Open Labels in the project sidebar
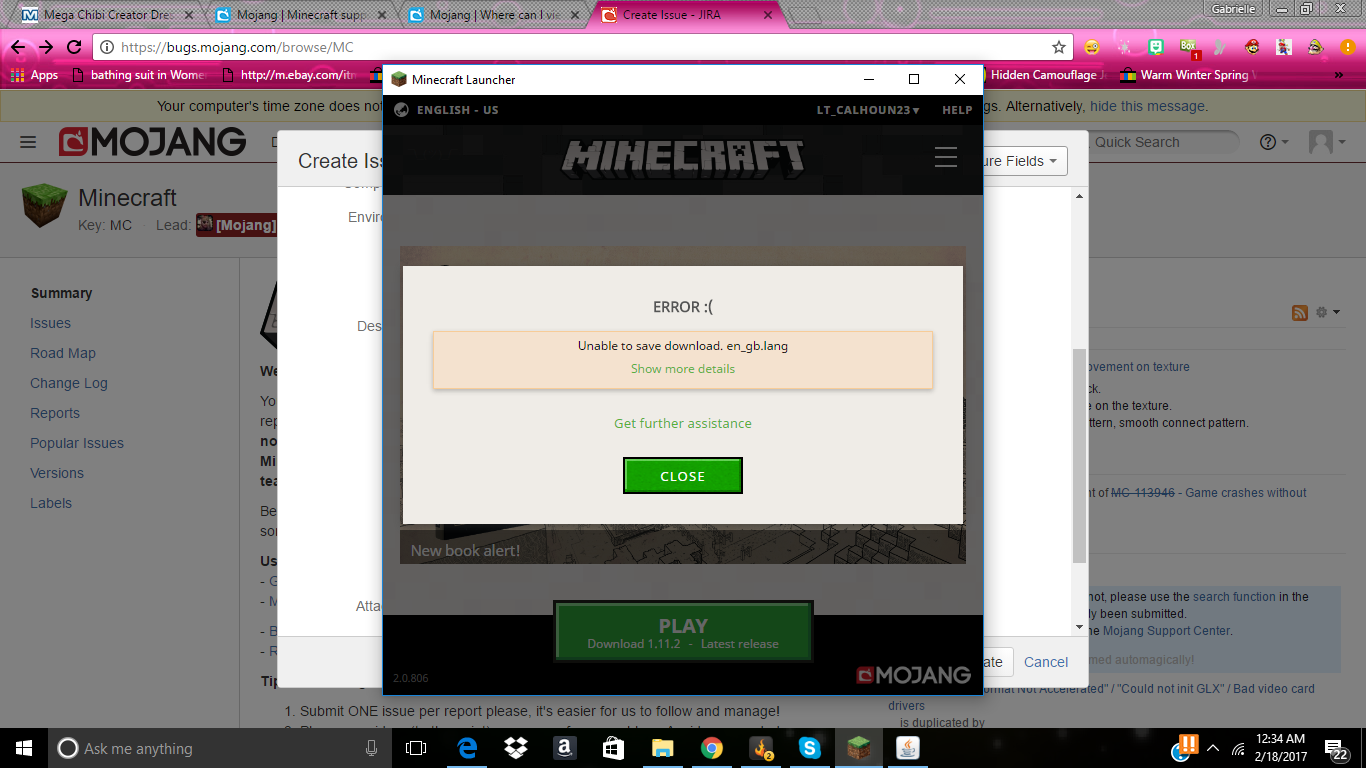The width and height of the screenshot is (1366, 768). (51, 503)
